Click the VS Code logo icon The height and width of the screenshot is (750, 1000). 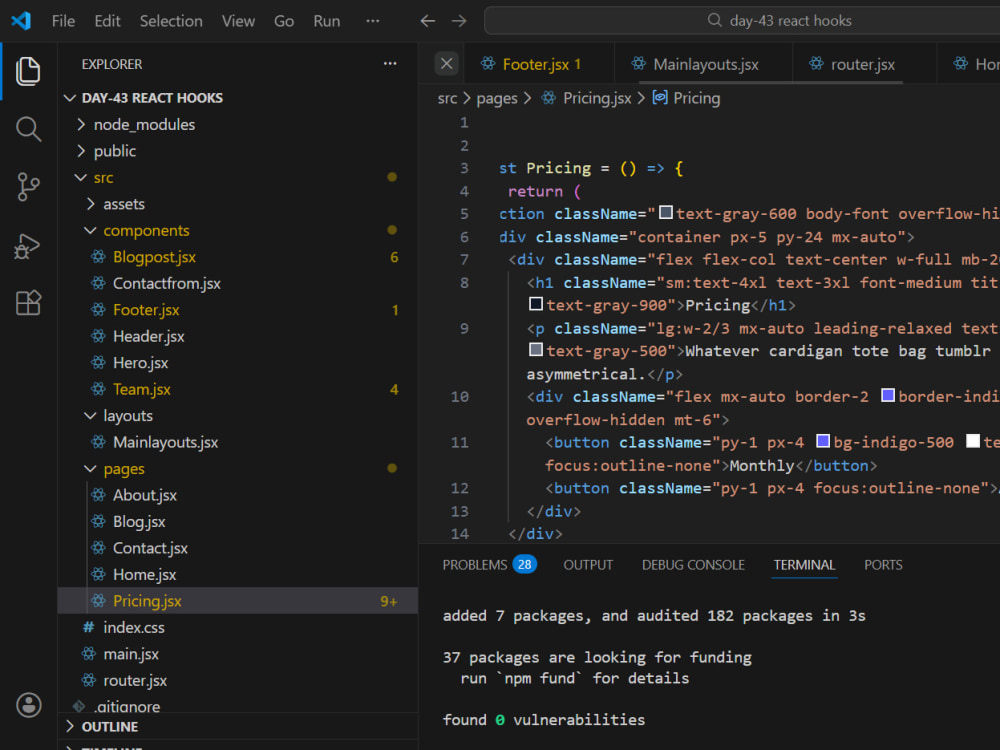coord(21,21)
